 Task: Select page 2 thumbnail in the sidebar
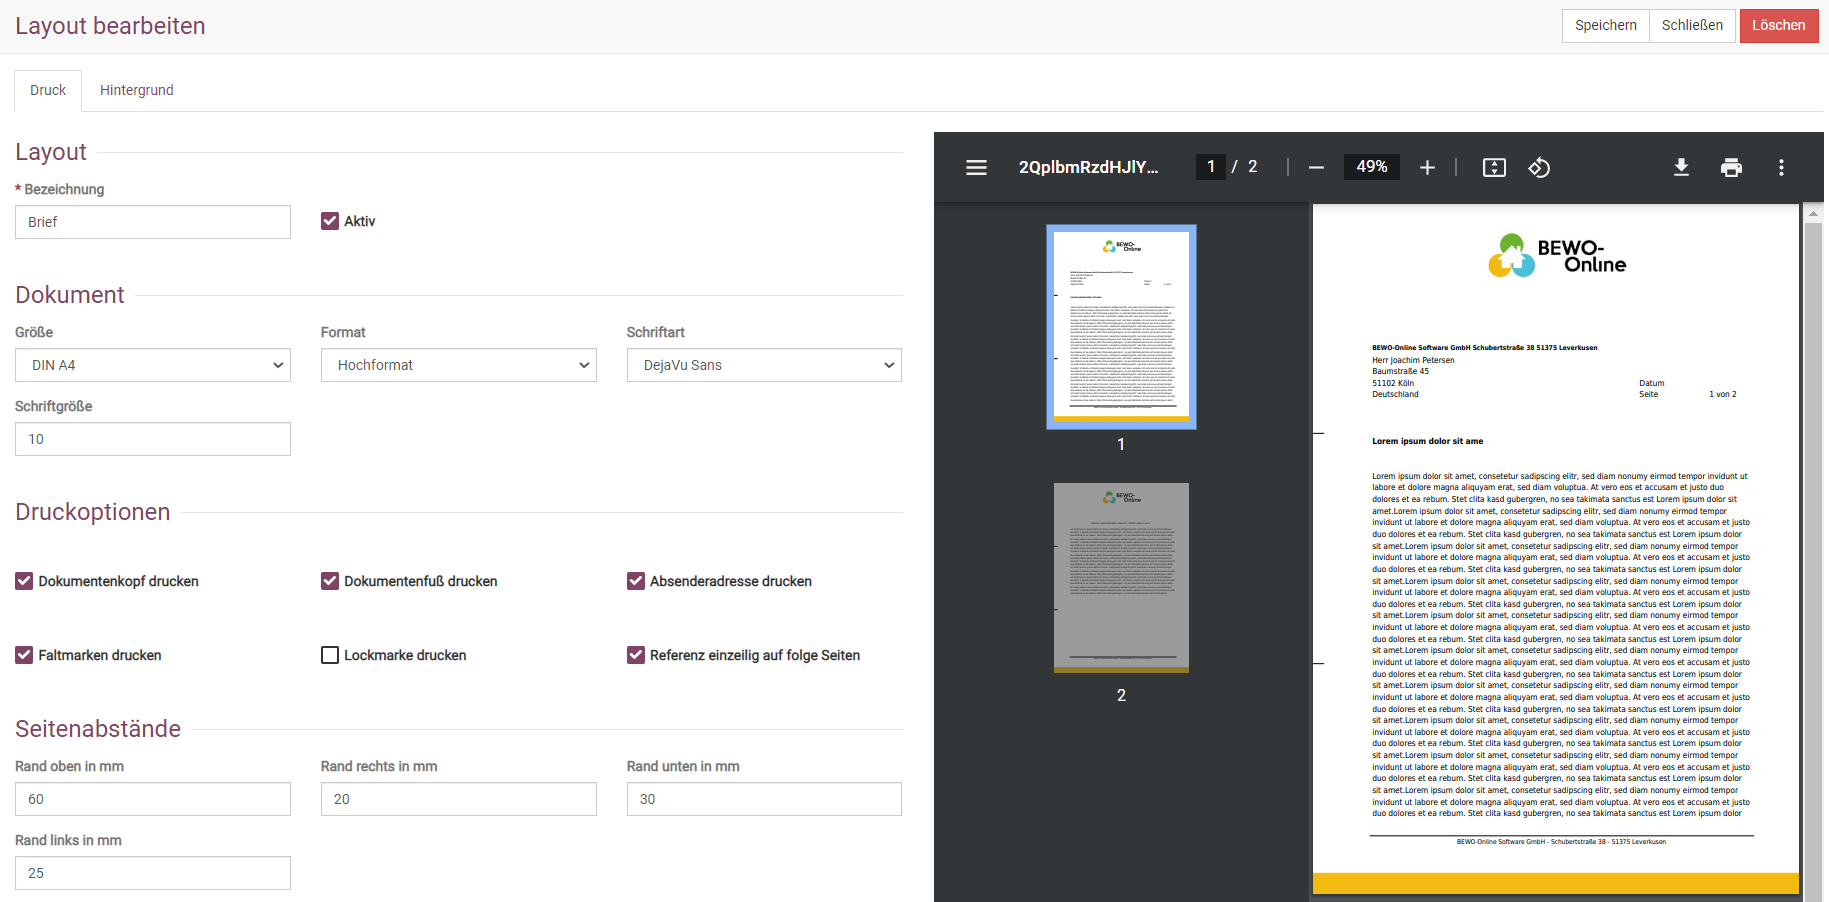click(x=1121, y=578)
